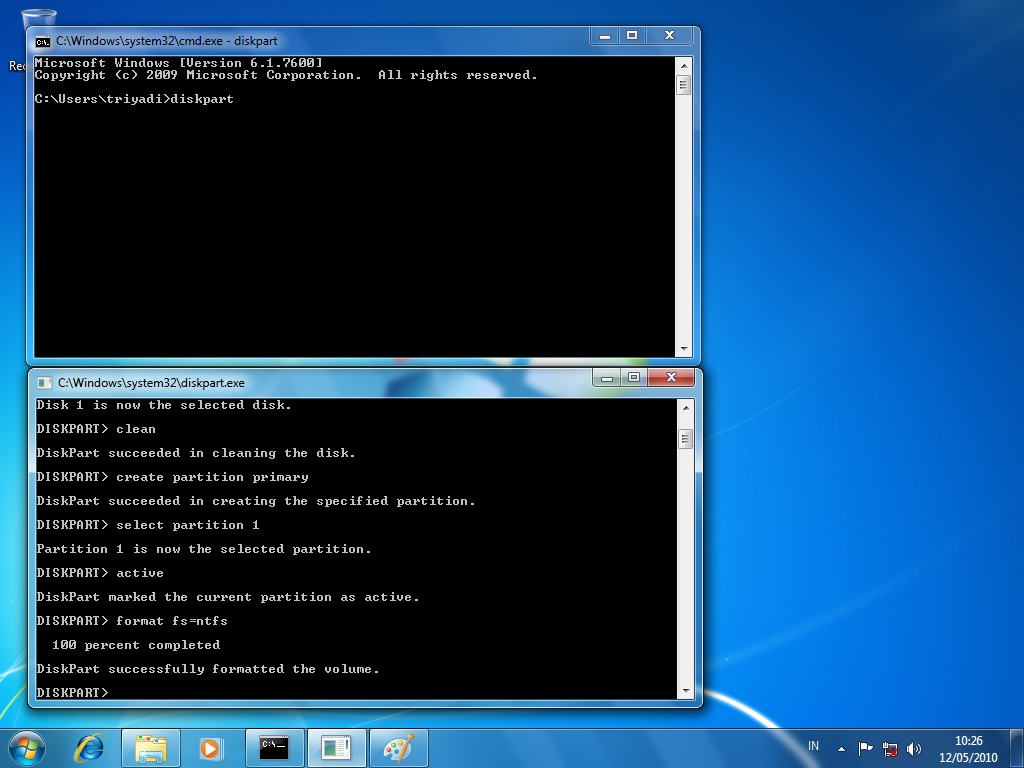Minimize the cmd.exe - diskpart window
This screenshot has height=768, width=1024.
pos(605,36)
